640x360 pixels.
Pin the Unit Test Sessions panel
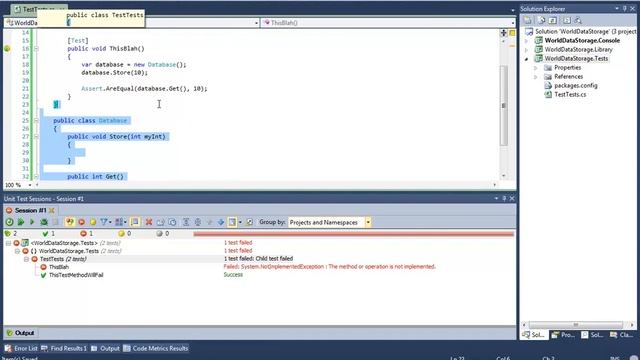pyautogui.click(x=504, y=198)
